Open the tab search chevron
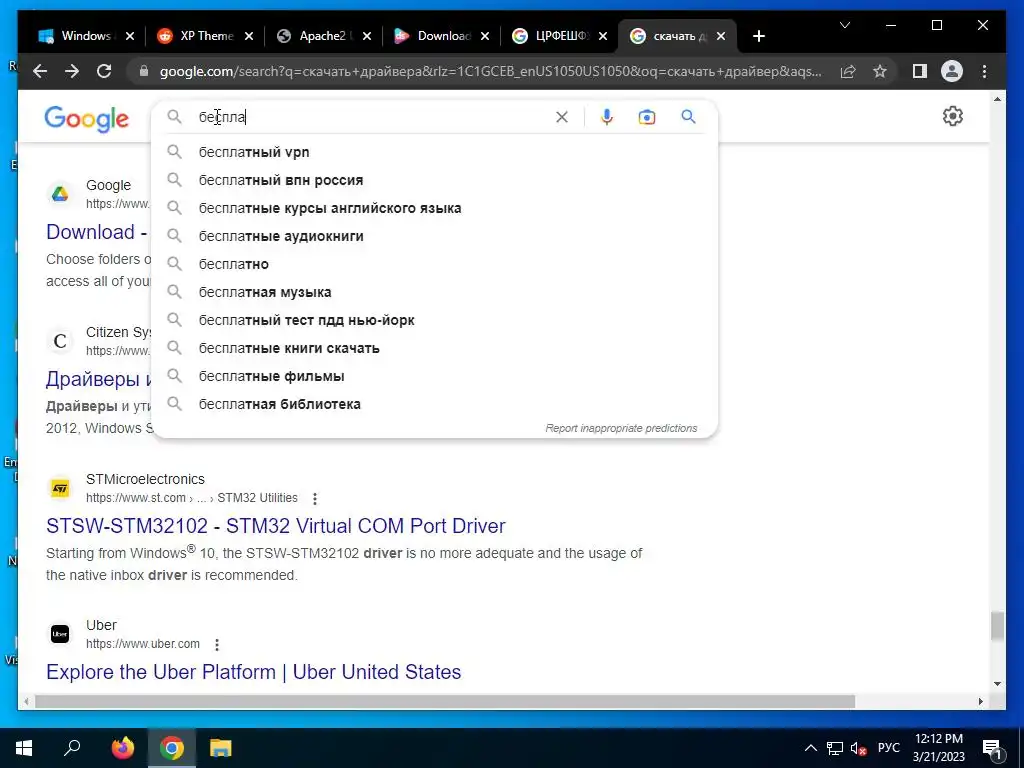The image size is (1024, 768). (x=845, y=25)
